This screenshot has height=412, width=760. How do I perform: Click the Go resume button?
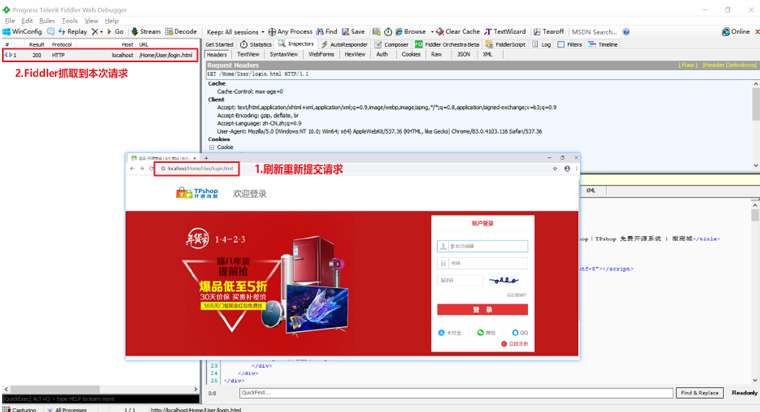tap(115, 32)
